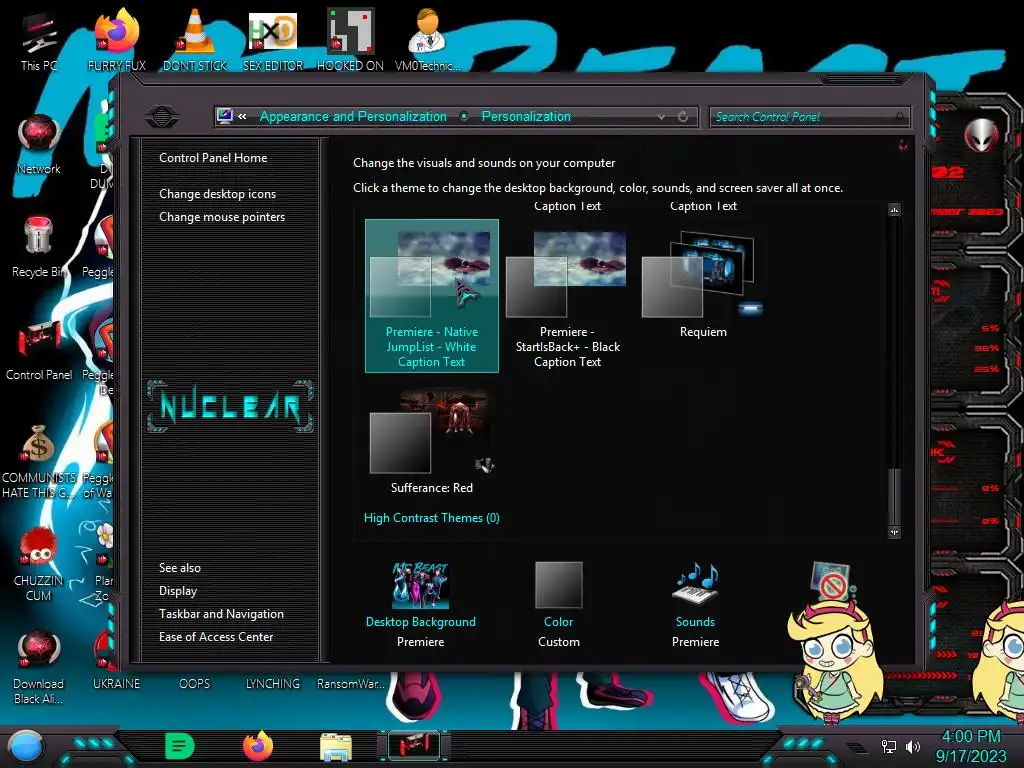Click the theme list scrollbar down arrow

coord(894,532)
